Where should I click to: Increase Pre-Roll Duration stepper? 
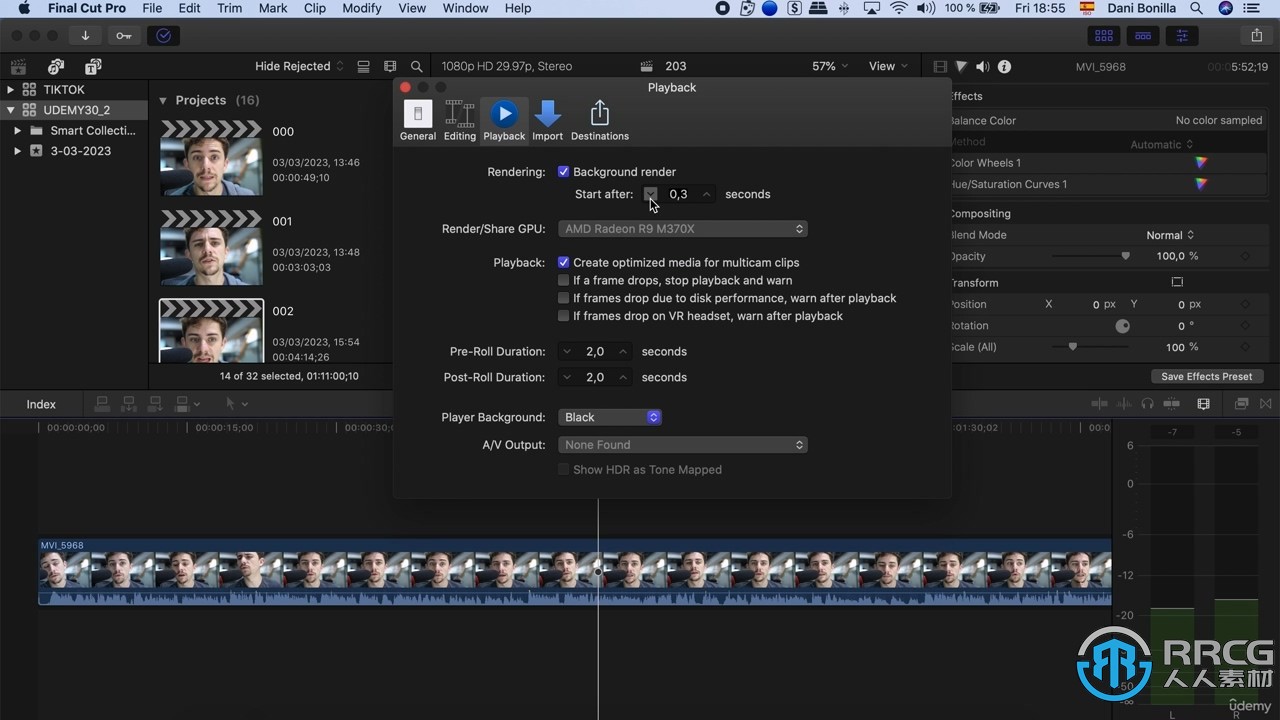tap(623, 352)
